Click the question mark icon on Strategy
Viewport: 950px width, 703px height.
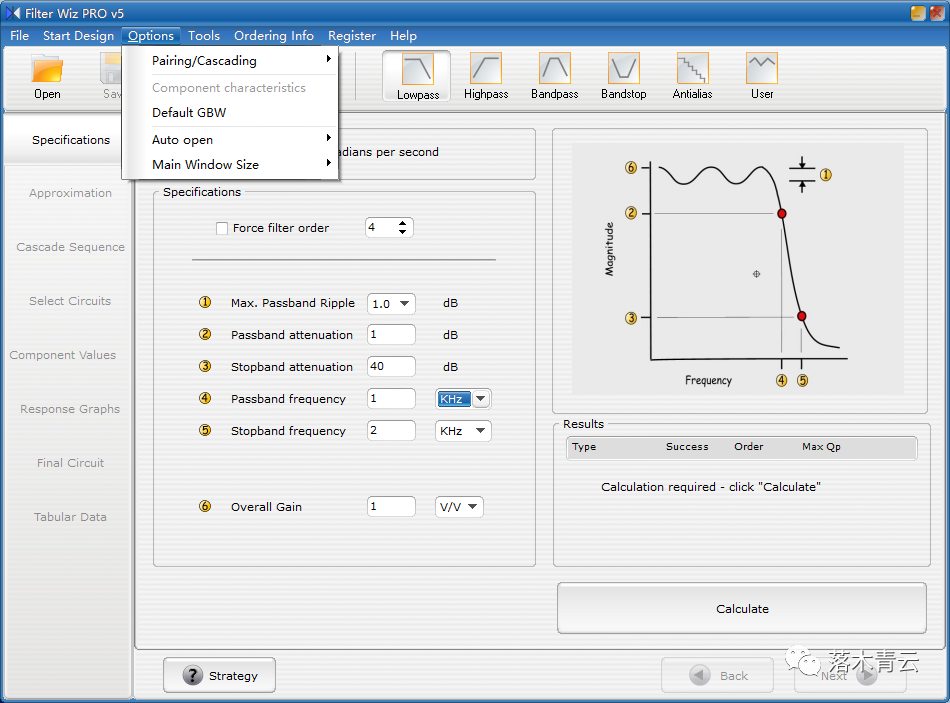pyautogui.click(x=193, y=675)
